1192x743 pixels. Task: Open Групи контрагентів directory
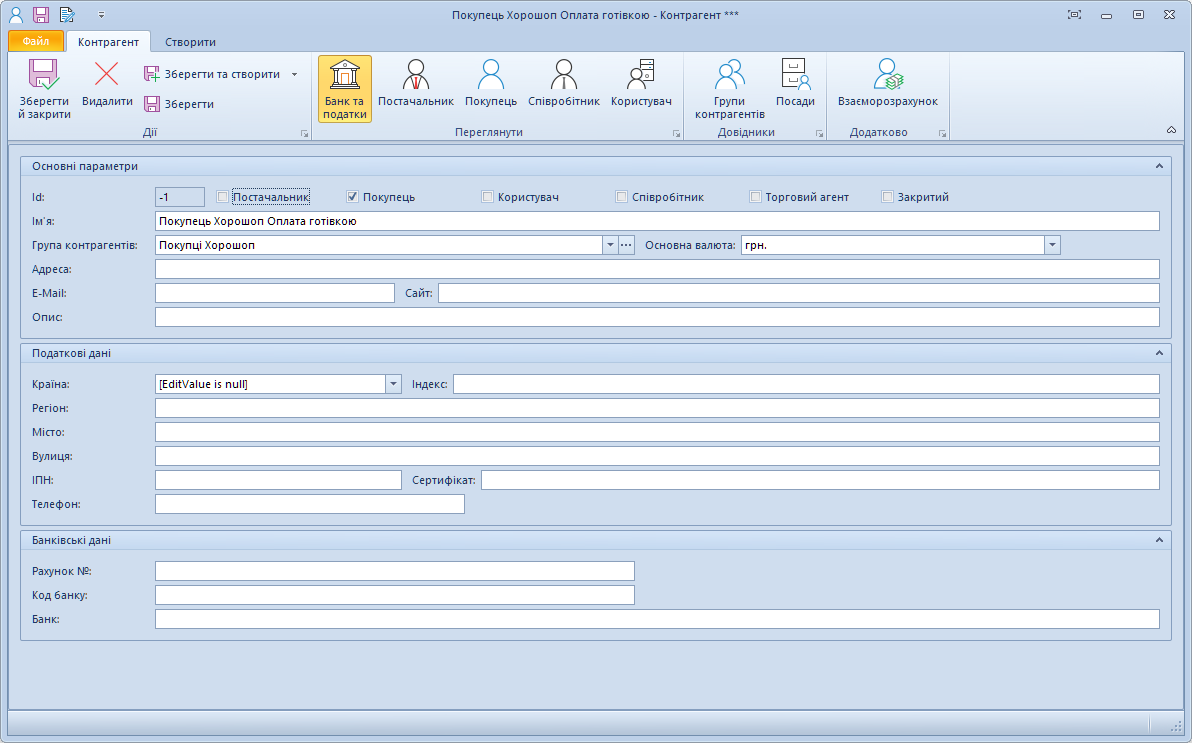coord(730,89)
